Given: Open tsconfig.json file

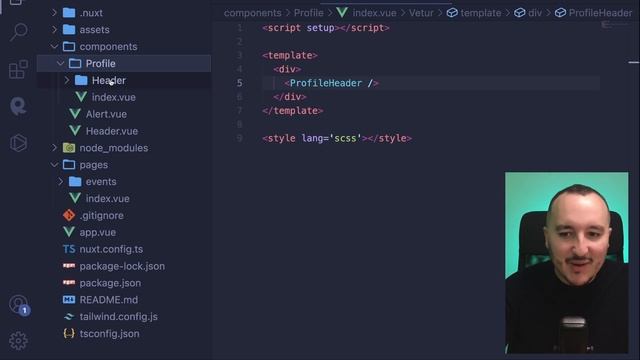Looking at the screenshot, I should [x=109, y=333].
